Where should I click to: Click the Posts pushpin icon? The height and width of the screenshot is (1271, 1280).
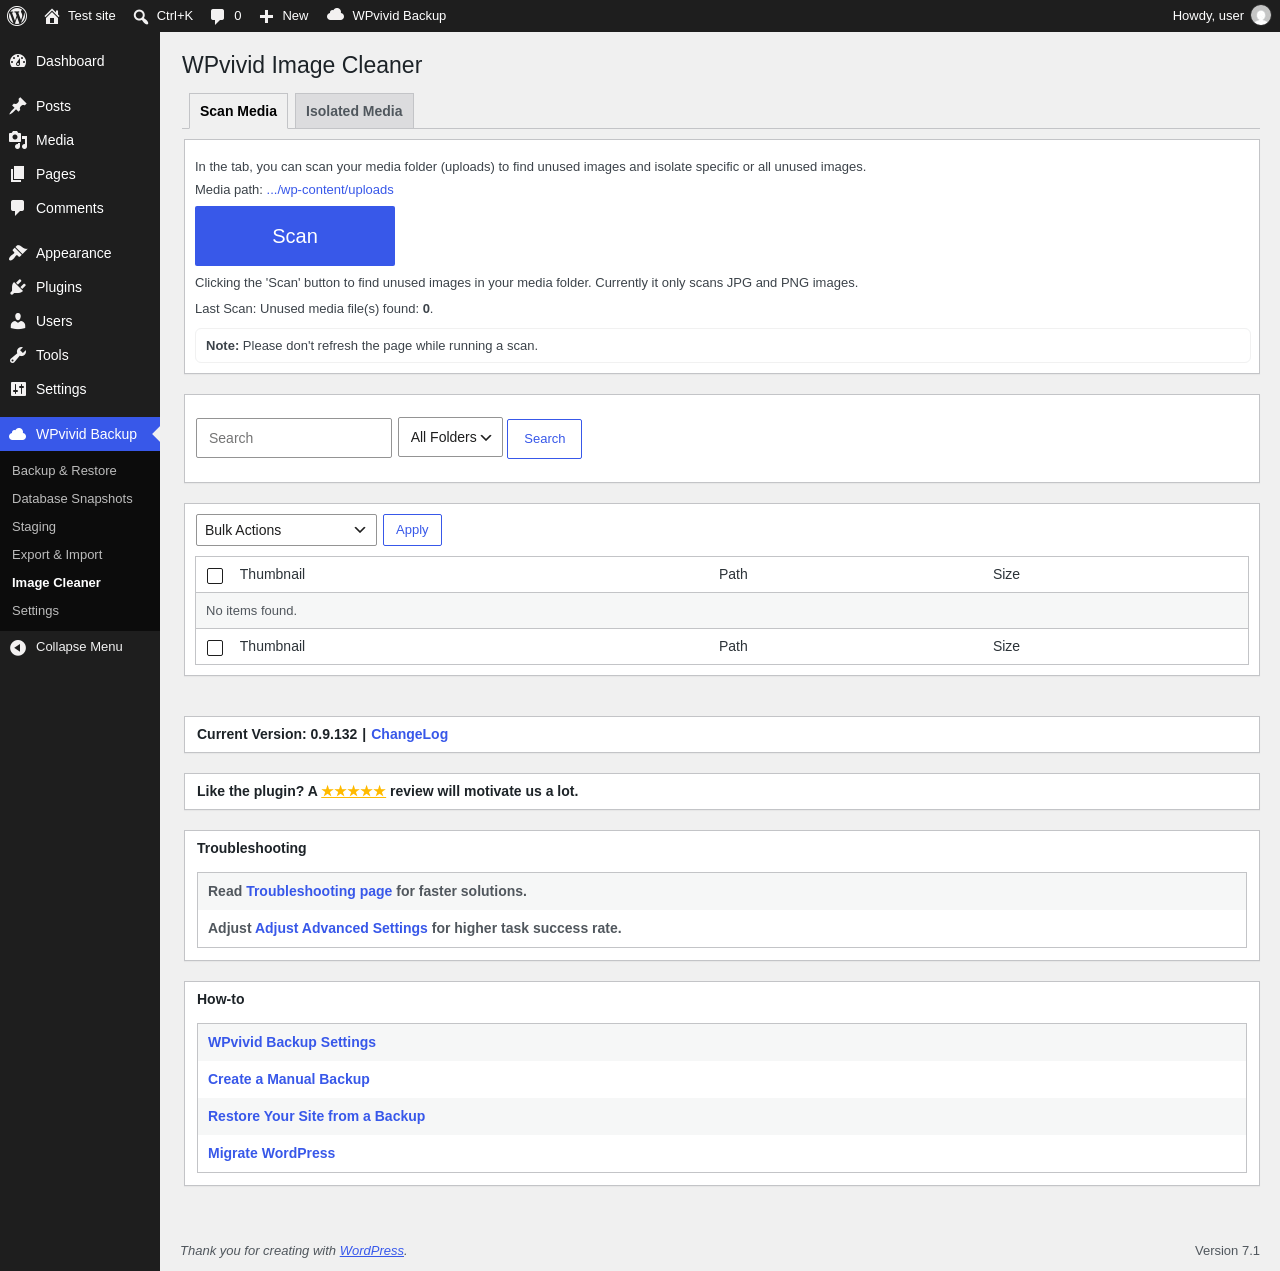click(x=18, y=106)
